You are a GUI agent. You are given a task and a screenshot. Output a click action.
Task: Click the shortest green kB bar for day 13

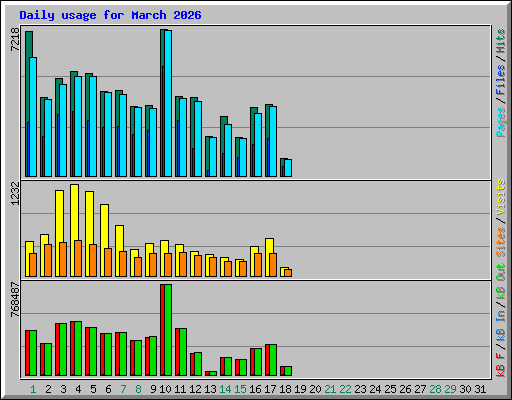(x=213, y=374)
